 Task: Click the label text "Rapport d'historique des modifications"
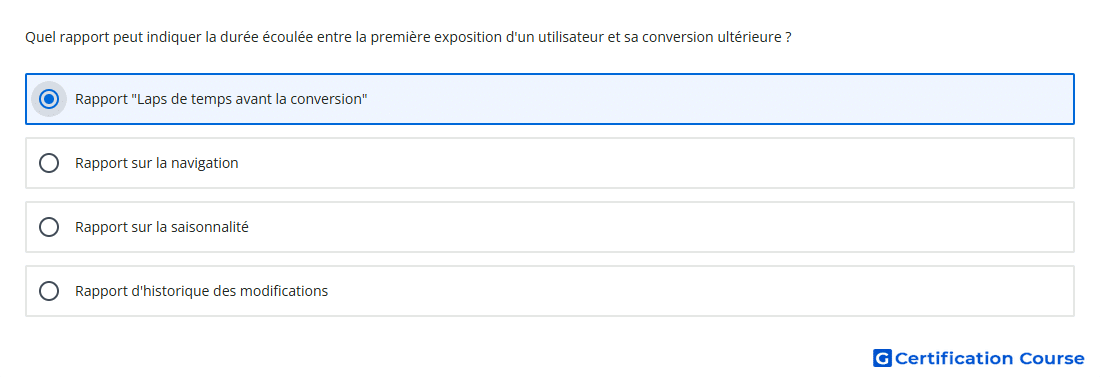click(x=201, y=291)
